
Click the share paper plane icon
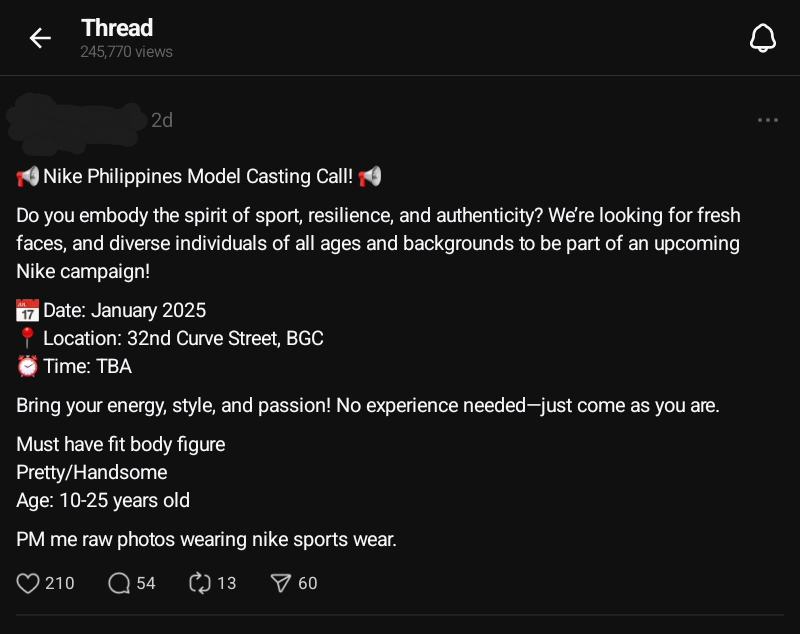pos(281,582)
